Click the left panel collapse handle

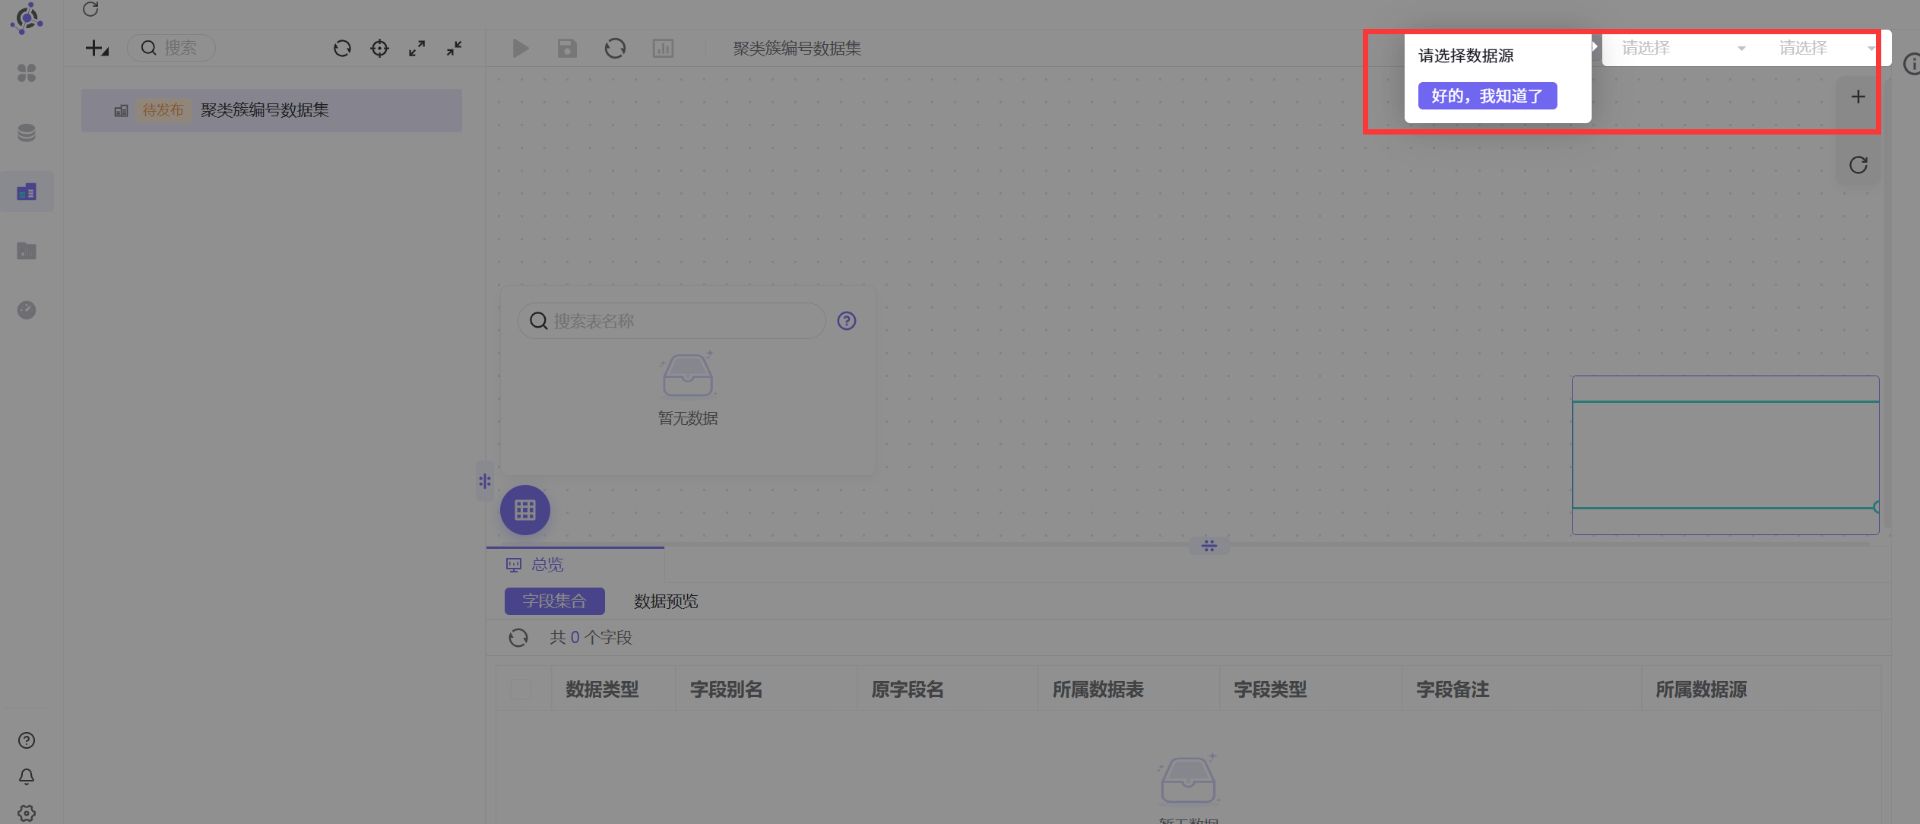point(485,481)
